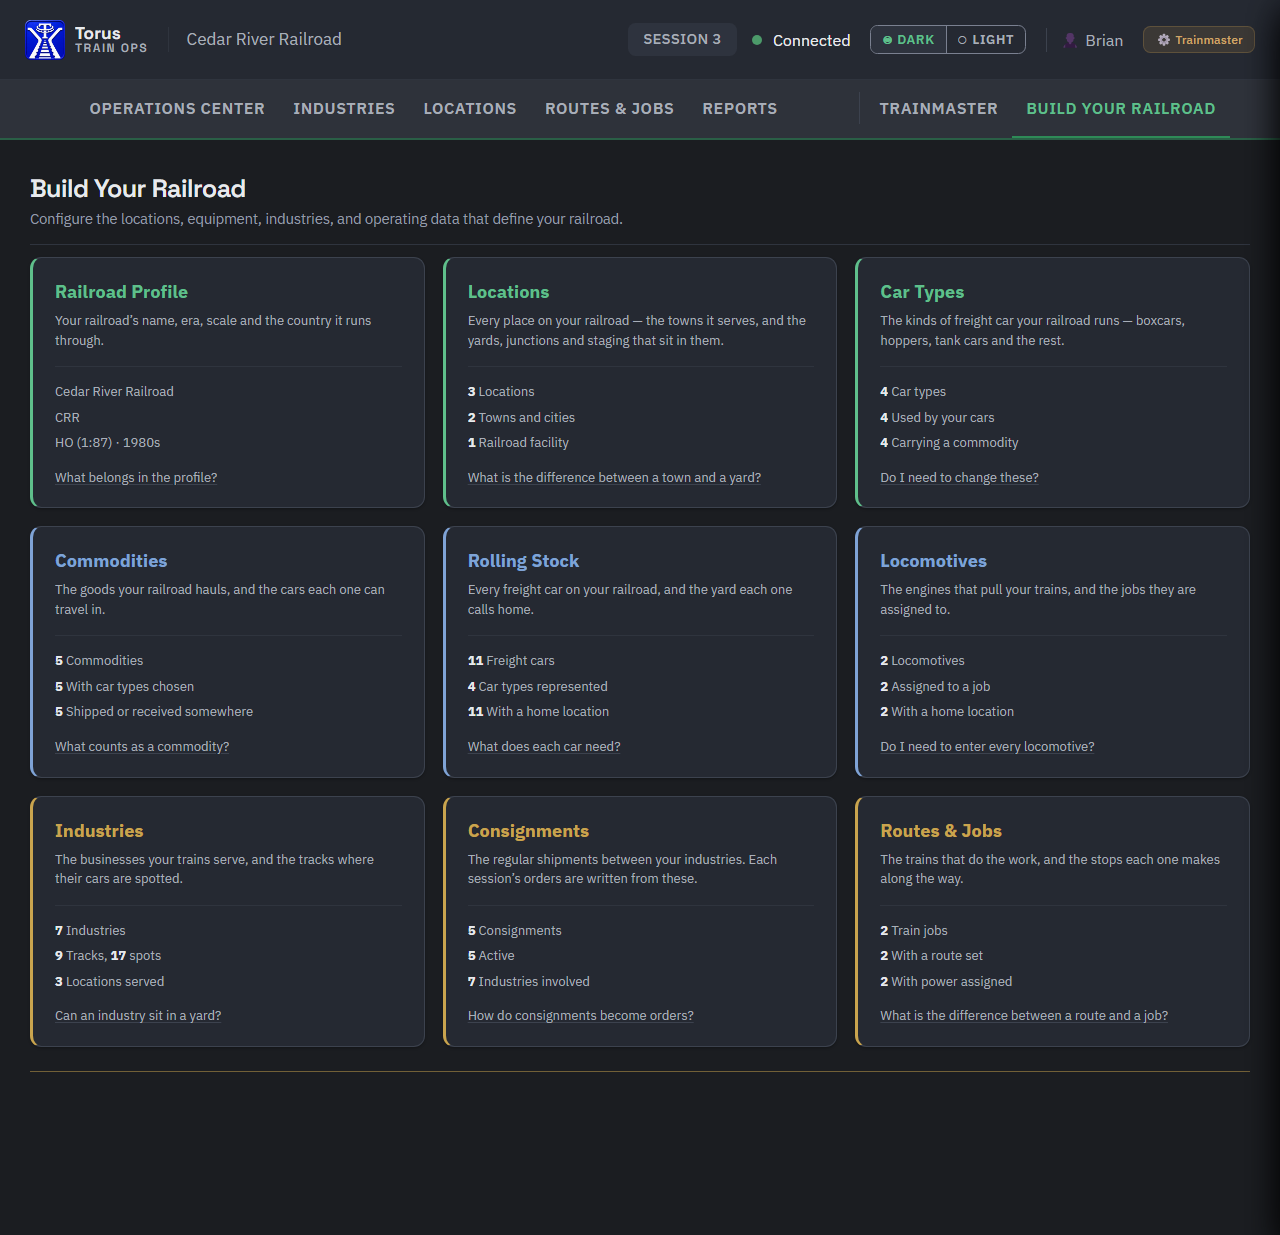Screen dimensions: 1280x1235
Task: Open the Industries nav tab
Action: pos(344,109)
